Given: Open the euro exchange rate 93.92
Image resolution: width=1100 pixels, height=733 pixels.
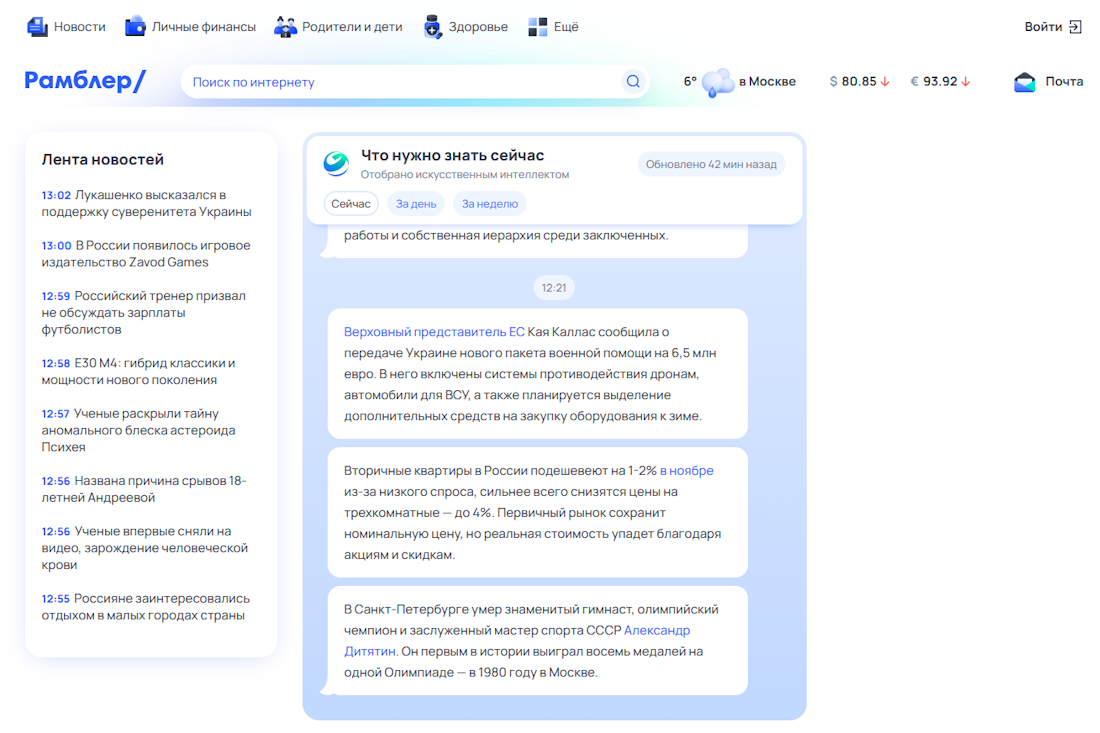Looking at the screenshot, I should point(940,82).
